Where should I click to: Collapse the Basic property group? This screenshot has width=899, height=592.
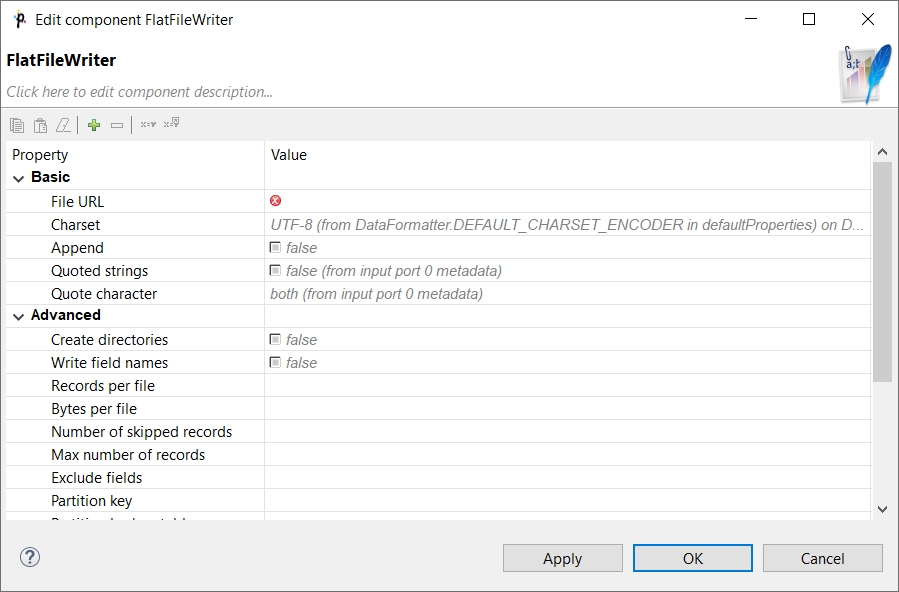(x=18, y=179)
